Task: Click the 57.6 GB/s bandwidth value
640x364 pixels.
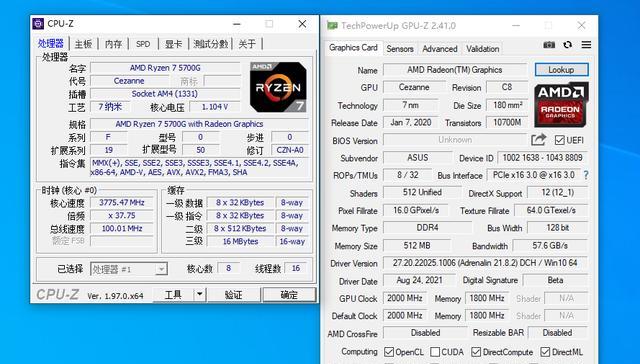Action: 550,246
